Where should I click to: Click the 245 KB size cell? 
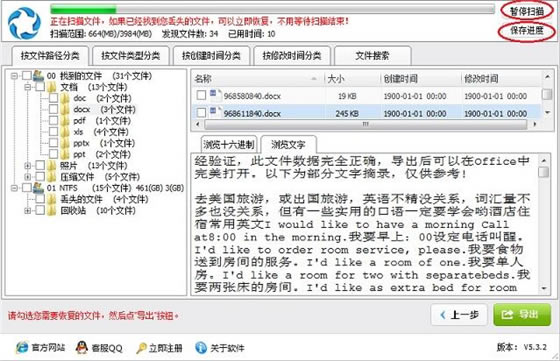coord(347,114)
